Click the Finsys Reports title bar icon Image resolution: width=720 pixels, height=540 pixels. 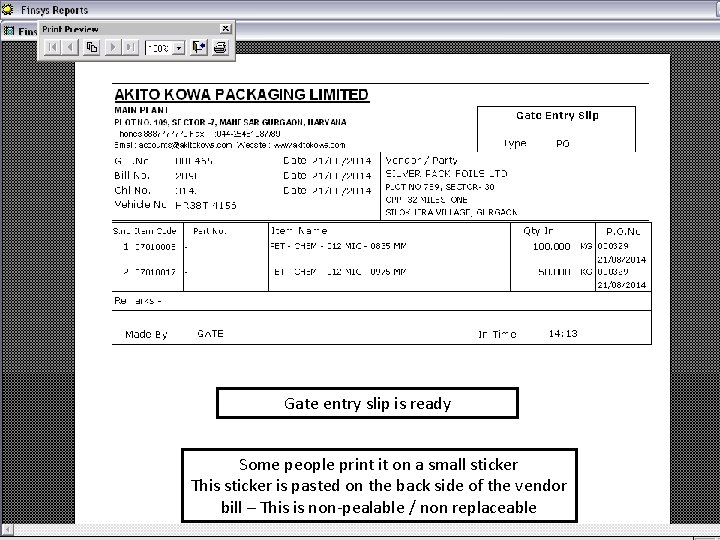[x=8, y=9]
